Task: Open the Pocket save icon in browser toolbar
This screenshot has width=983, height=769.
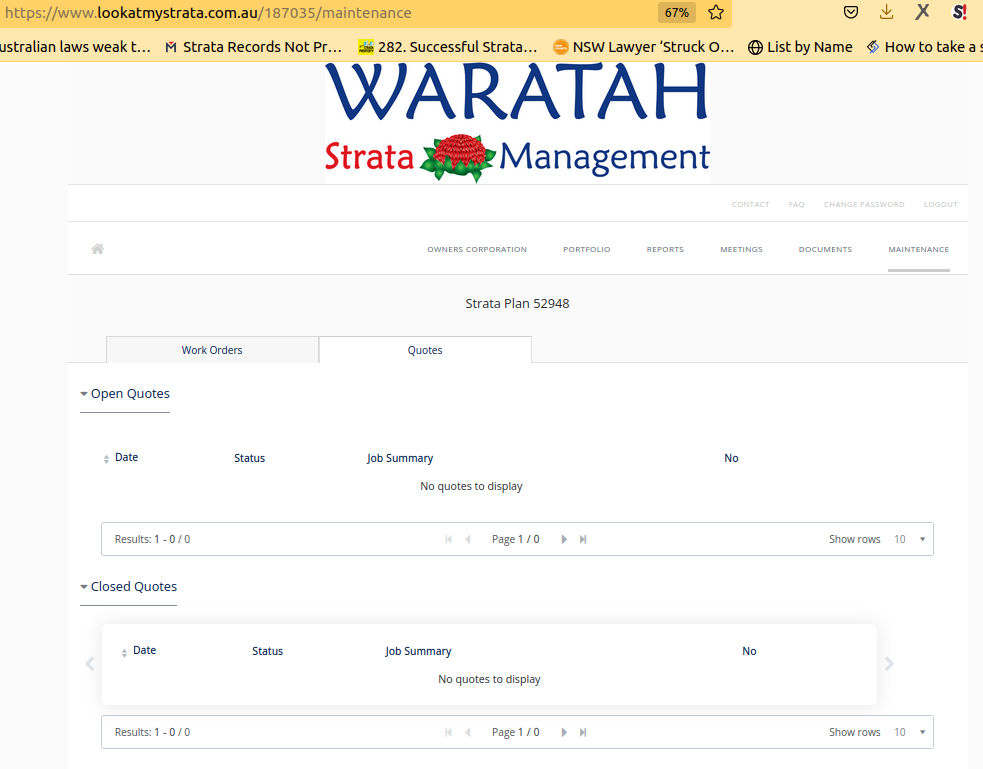Action: tap(851, 13)
